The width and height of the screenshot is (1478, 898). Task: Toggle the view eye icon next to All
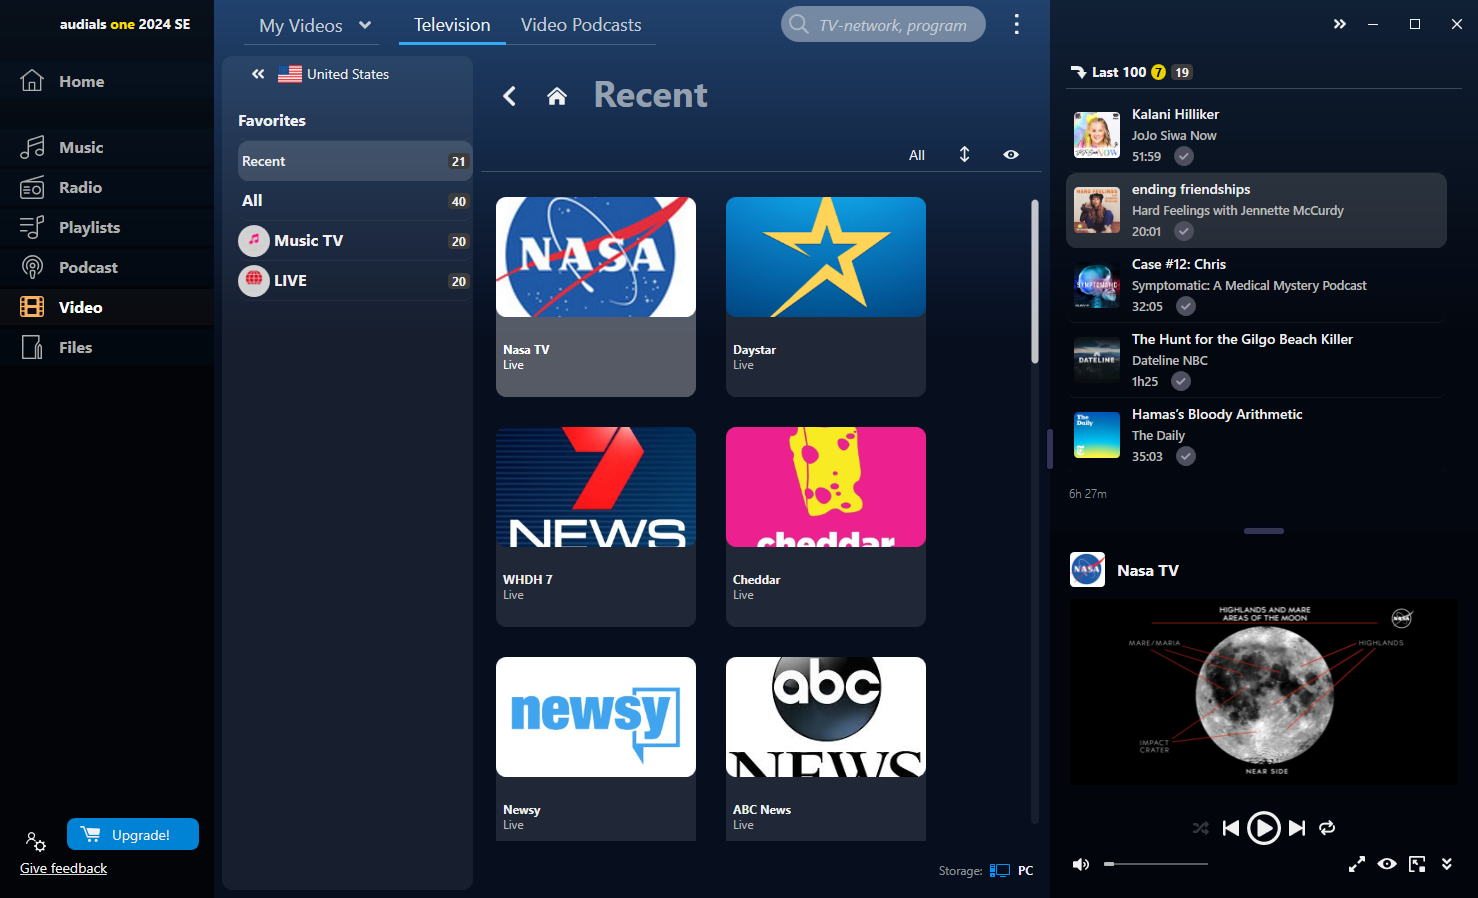tap(1011, 154)
